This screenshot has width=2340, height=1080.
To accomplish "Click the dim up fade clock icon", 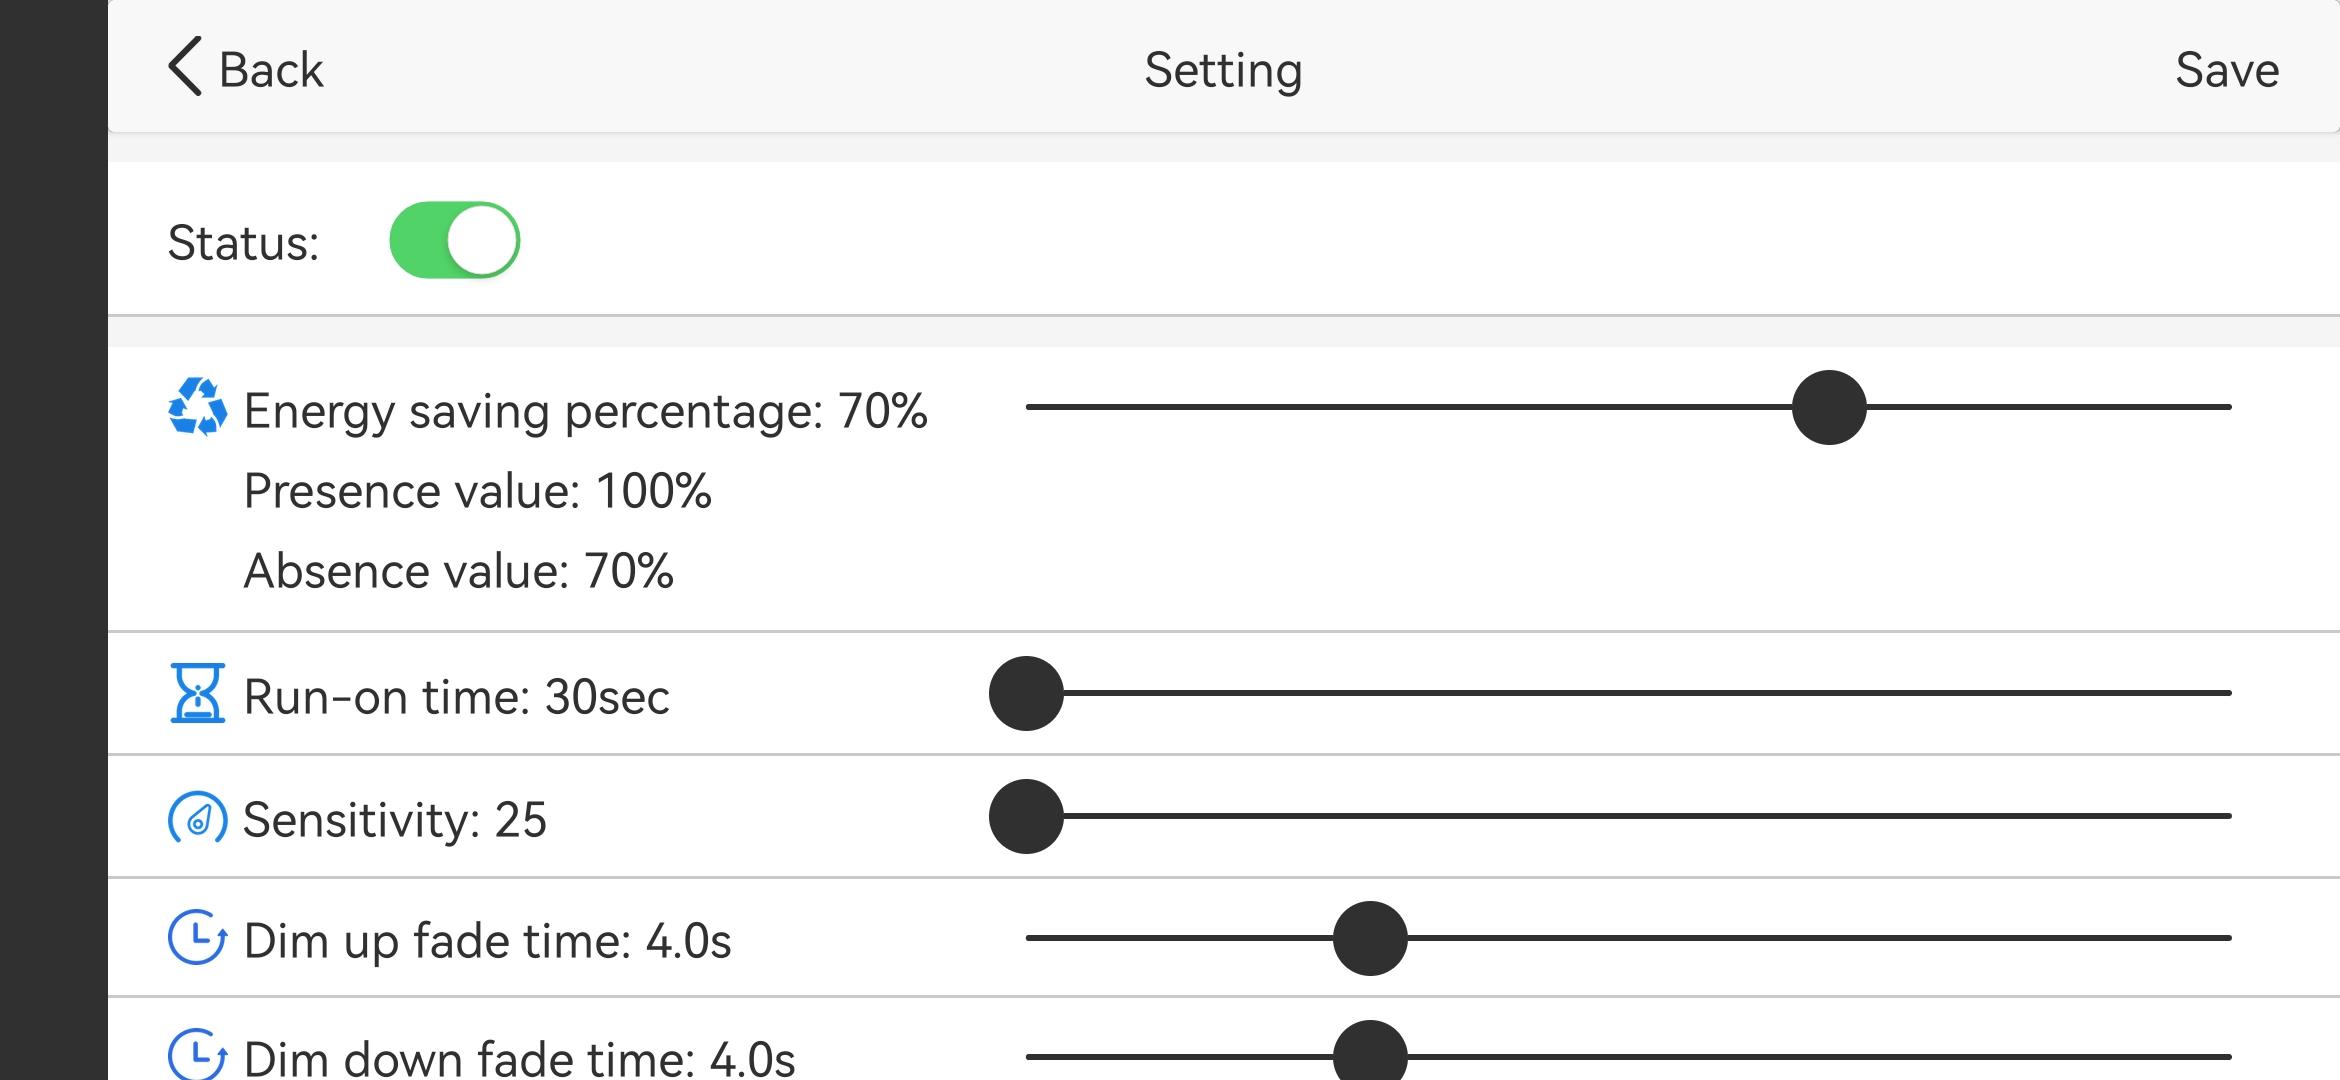I will click(197, 937).
